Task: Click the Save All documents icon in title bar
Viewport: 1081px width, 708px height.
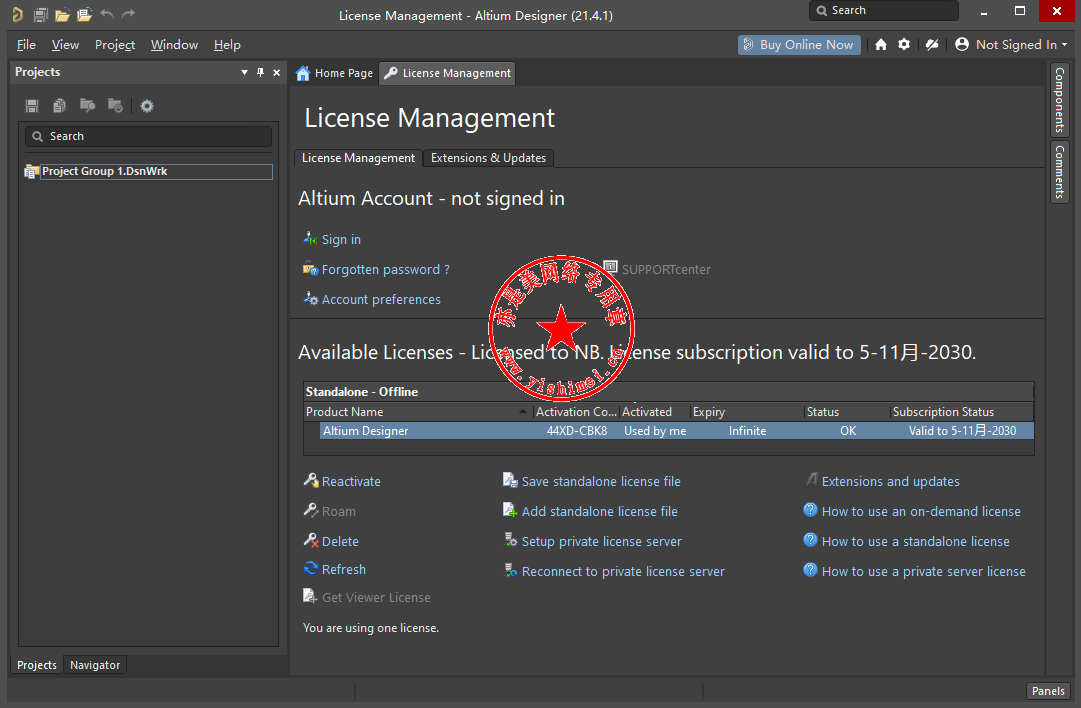Action: point(41,14)
